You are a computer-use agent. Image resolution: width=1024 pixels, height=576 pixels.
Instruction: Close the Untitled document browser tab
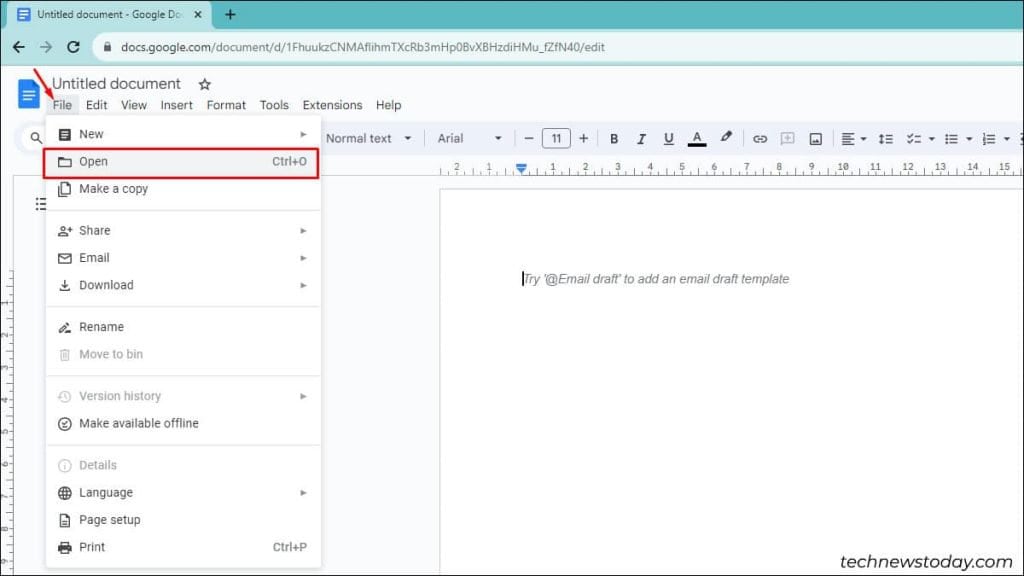pyautogui.click(x=197, y=14)
